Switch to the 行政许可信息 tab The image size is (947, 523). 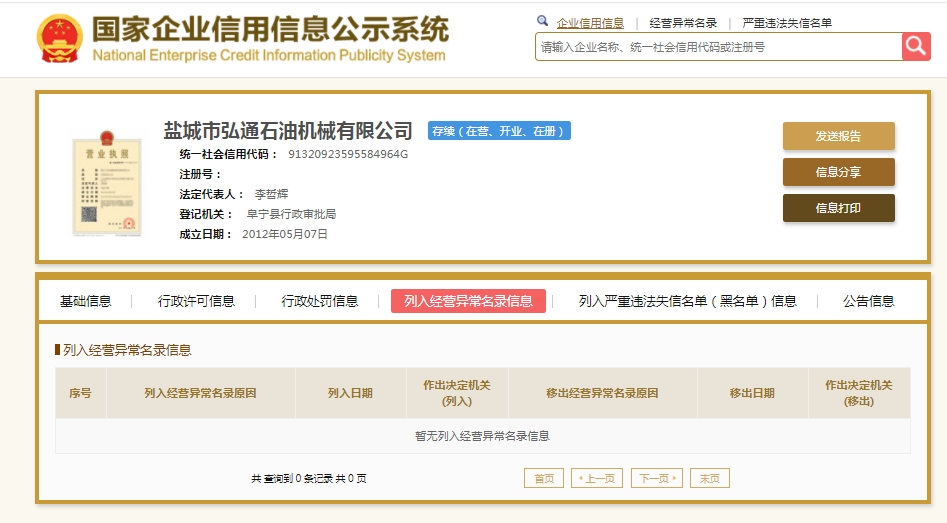pos(196,301)
